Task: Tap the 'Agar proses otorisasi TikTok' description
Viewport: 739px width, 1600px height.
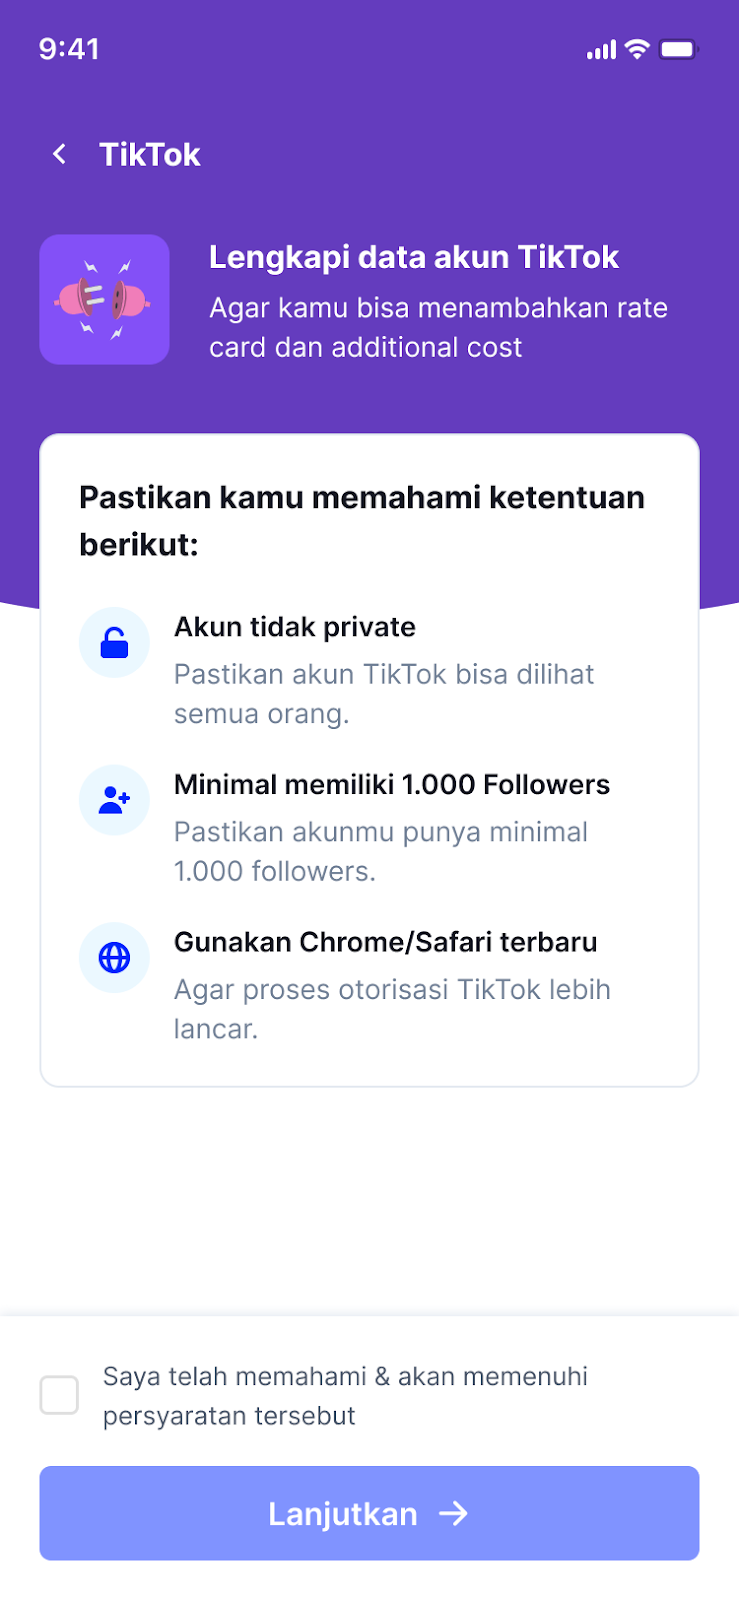Action: tap(392, 1009)
